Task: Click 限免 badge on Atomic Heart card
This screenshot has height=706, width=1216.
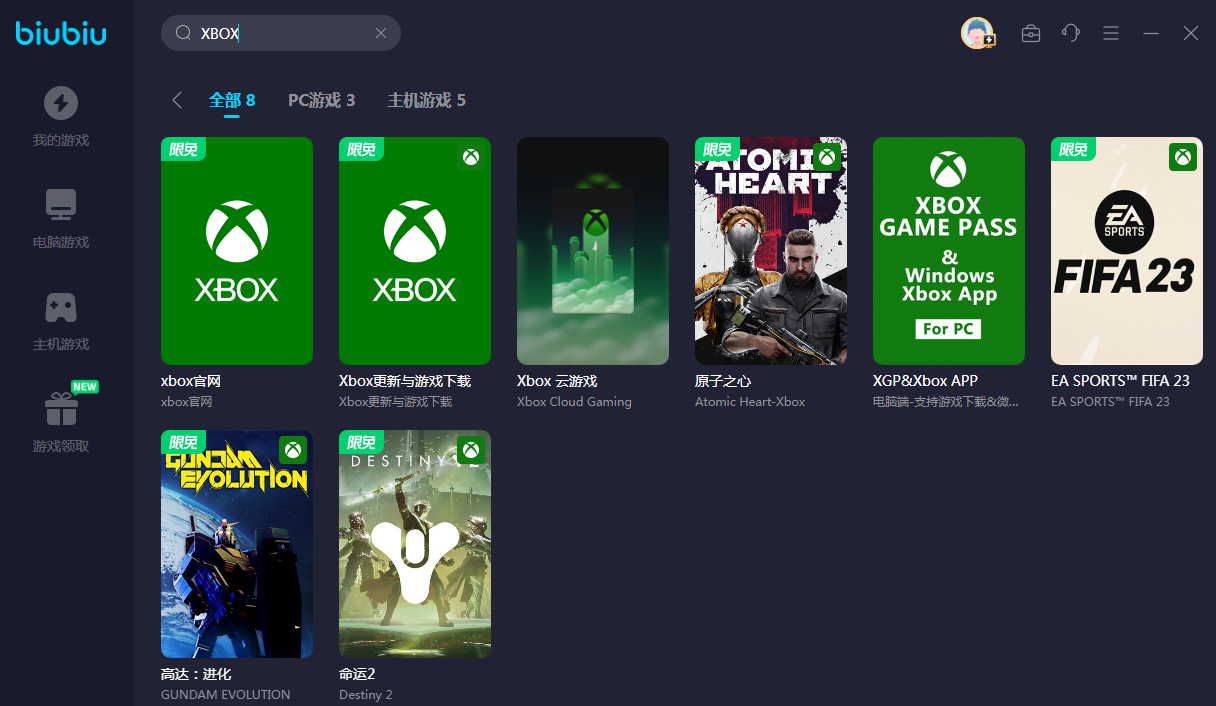Action: click(x=717, y=149)
